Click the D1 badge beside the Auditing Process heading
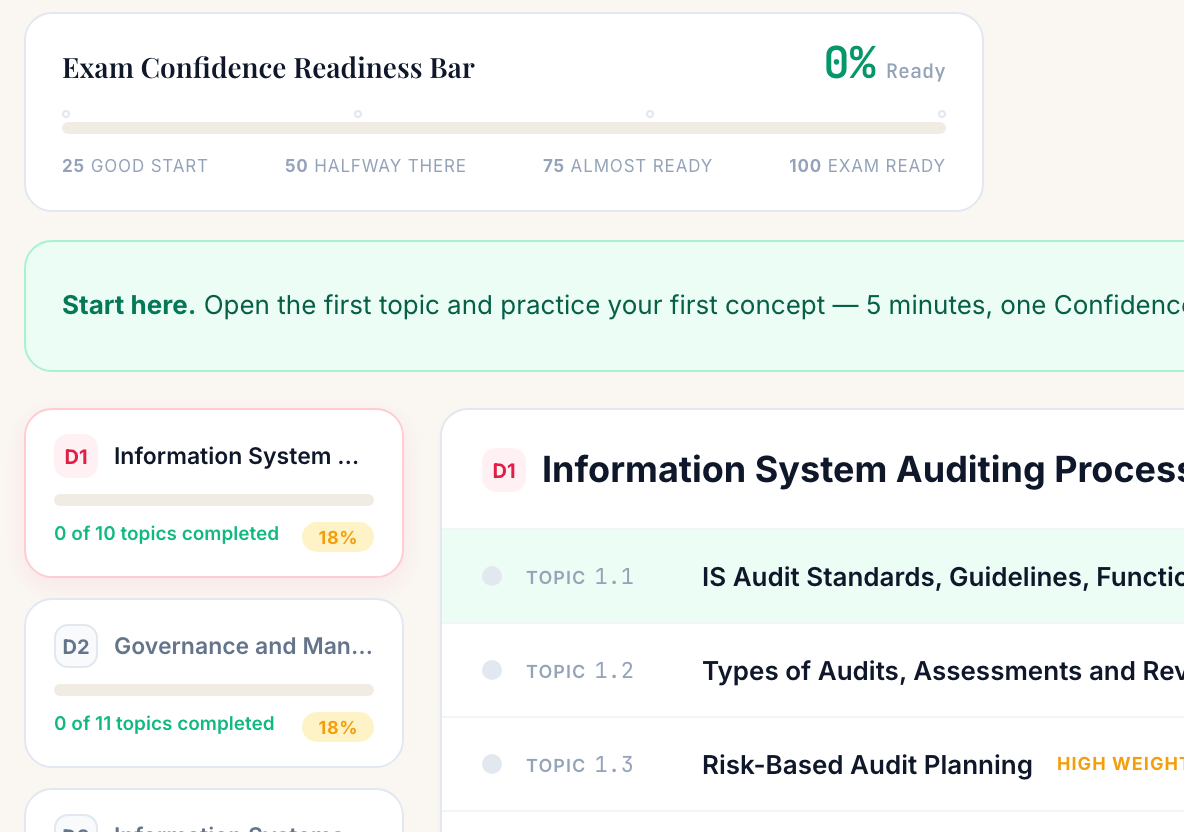Screen dimensions: 1184x832 504,470
